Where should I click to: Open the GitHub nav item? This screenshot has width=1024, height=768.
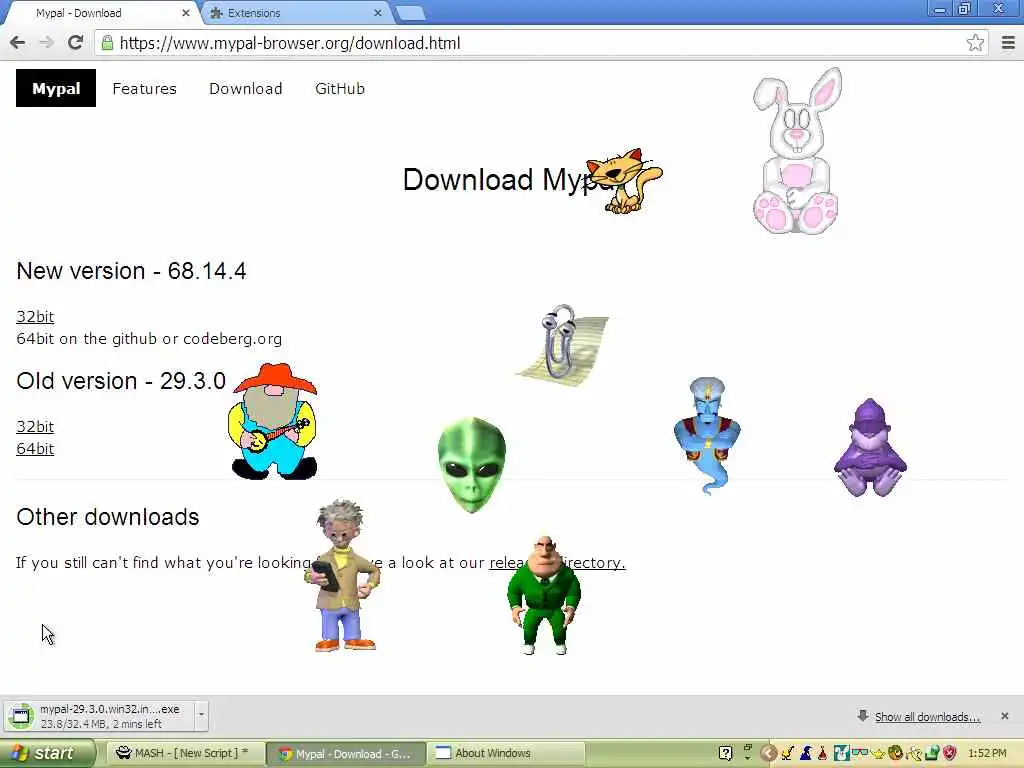click(340, 89)
